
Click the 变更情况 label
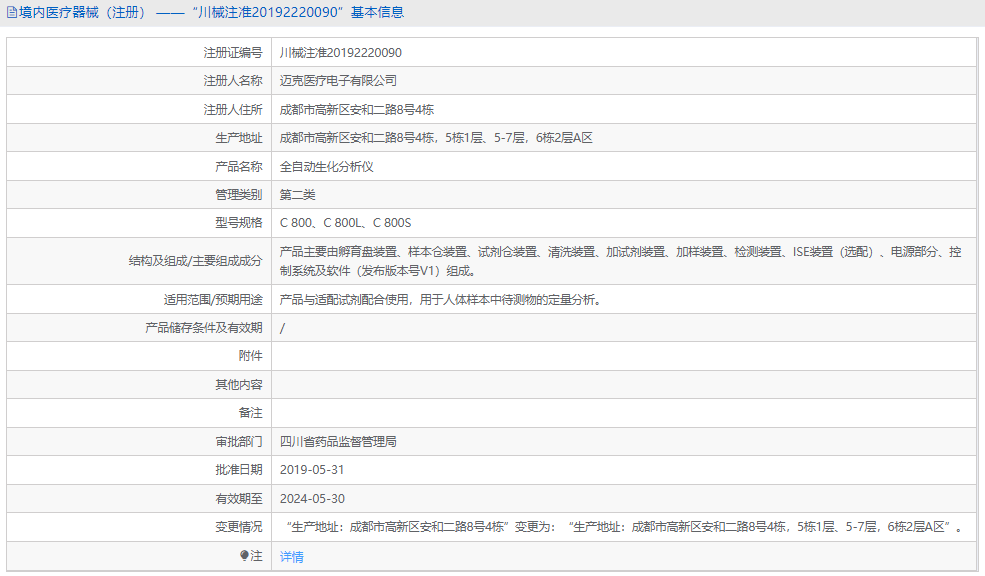coord(239,527)
